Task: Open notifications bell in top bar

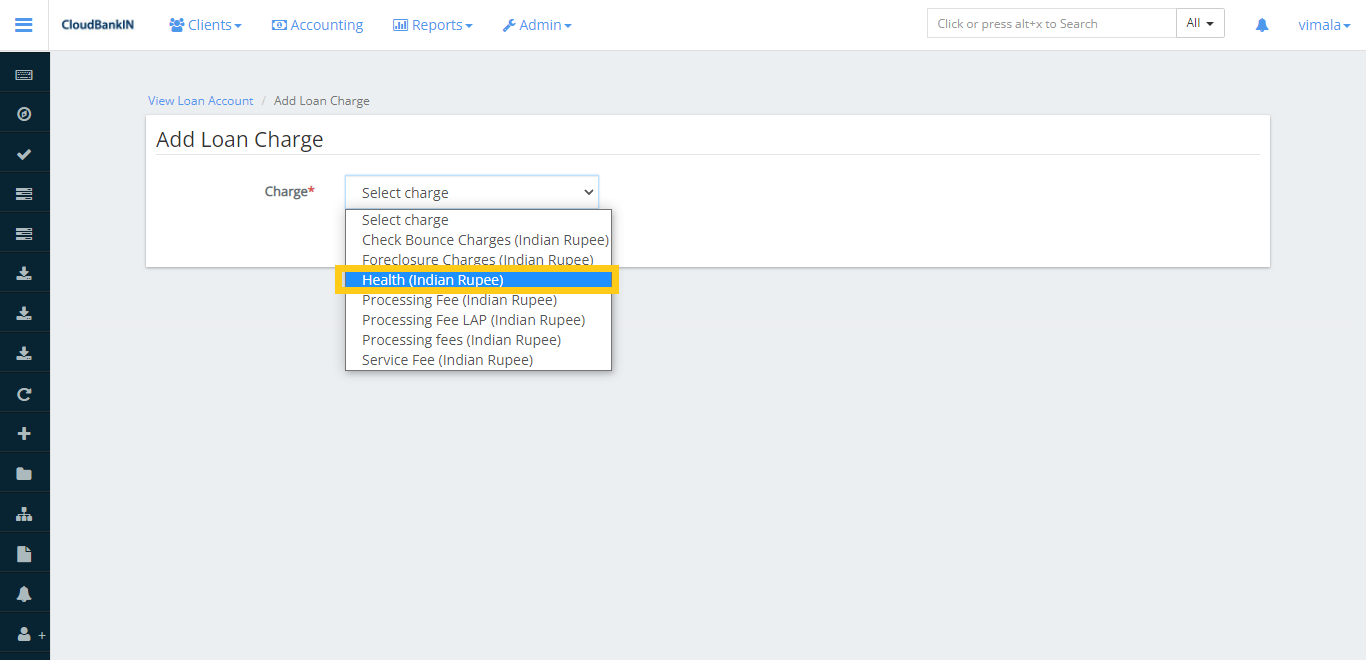Action: coord(1262,25)
